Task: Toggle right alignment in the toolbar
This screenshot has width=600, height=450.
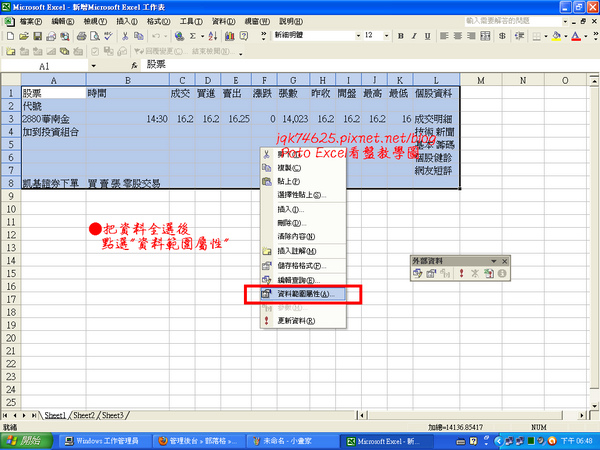Action: 471,36
